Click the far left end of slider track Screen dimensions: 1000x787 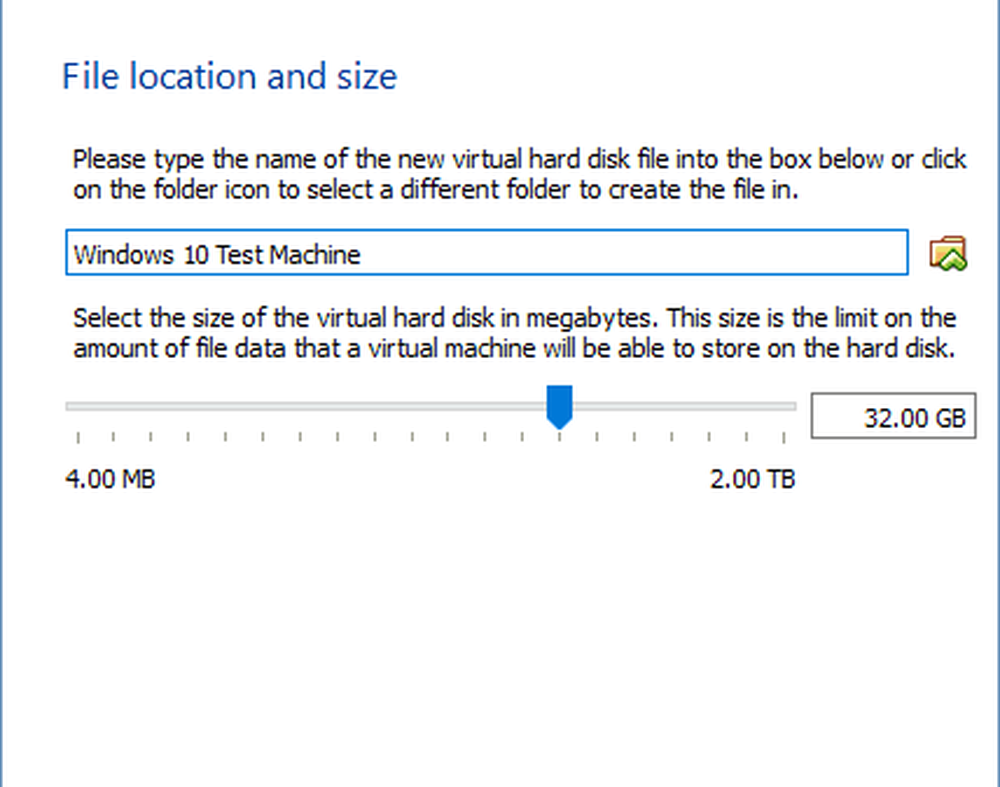point(69,406)
